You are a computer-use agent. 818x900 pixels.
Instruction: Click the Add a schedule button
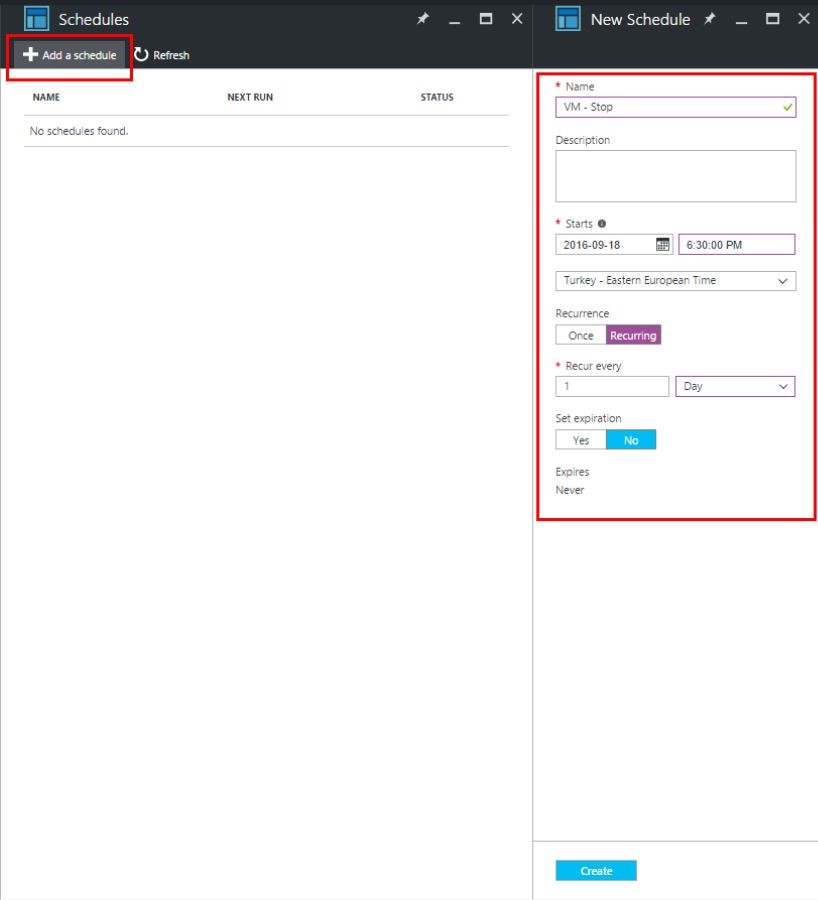coord(69,55)
